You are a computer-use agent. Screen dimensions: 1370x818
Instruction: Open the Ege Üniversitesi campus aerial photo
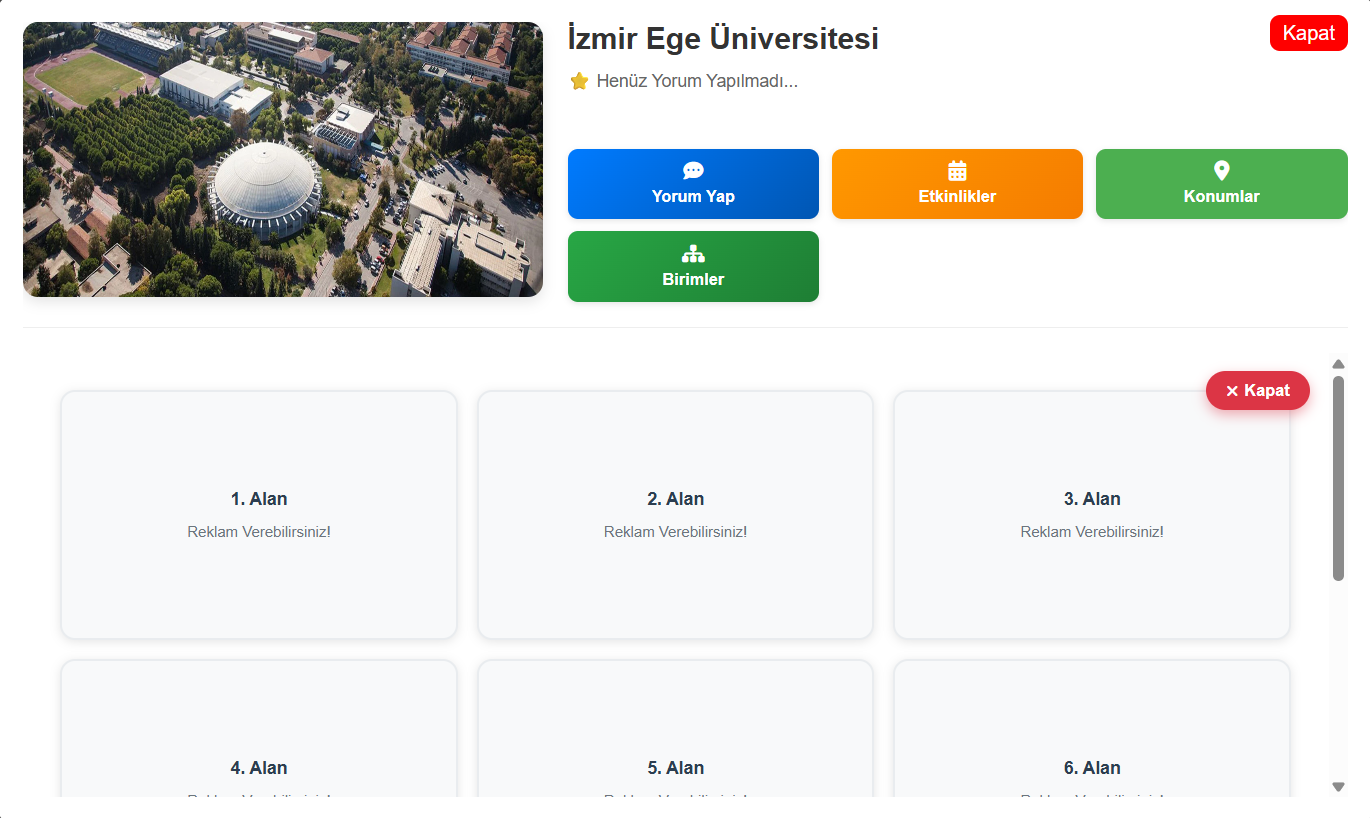tap(283, 160)
